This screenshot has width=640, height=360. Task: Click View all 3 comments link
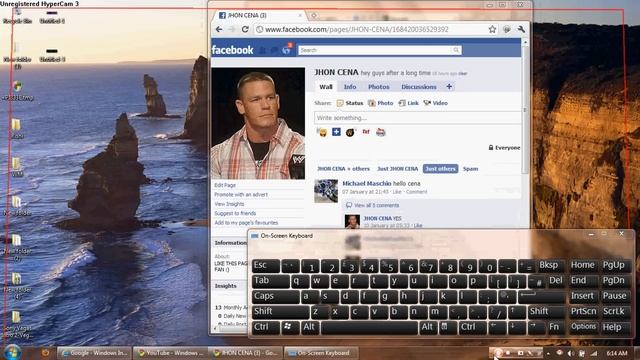click(x=376, y=205)
